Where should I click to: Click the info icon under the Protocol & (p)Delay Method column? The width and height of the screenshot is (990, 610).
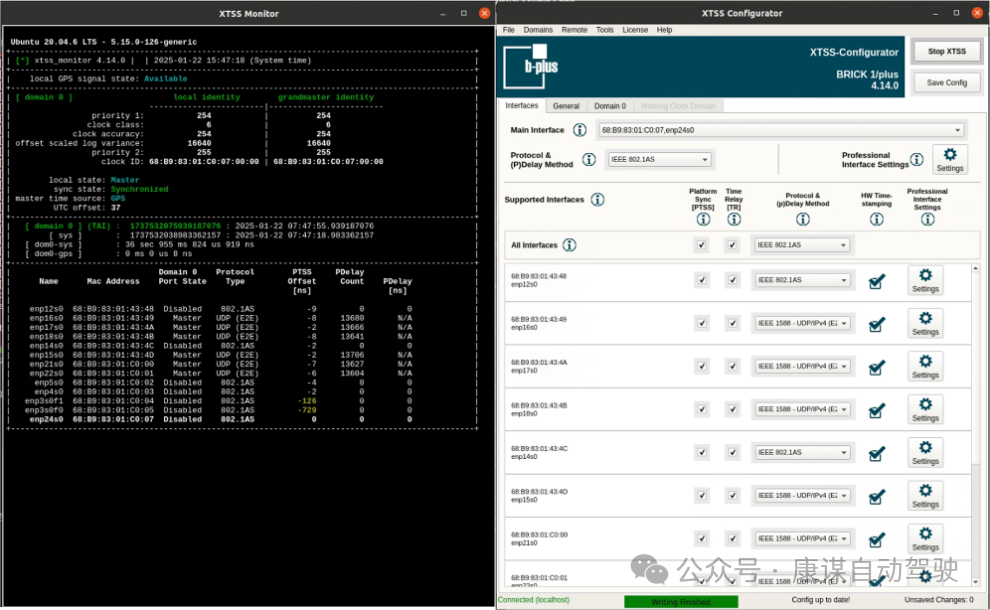click(x=802, y=220)
